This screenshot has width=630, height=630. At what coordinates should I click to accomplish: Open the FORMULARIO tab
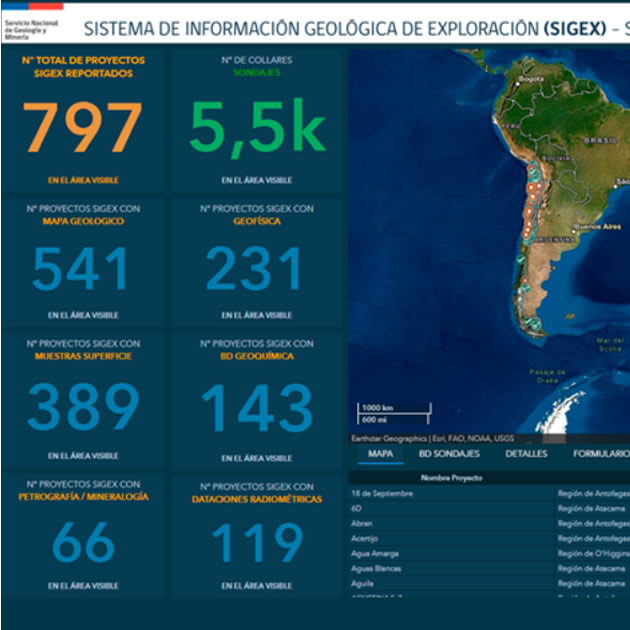602,454
